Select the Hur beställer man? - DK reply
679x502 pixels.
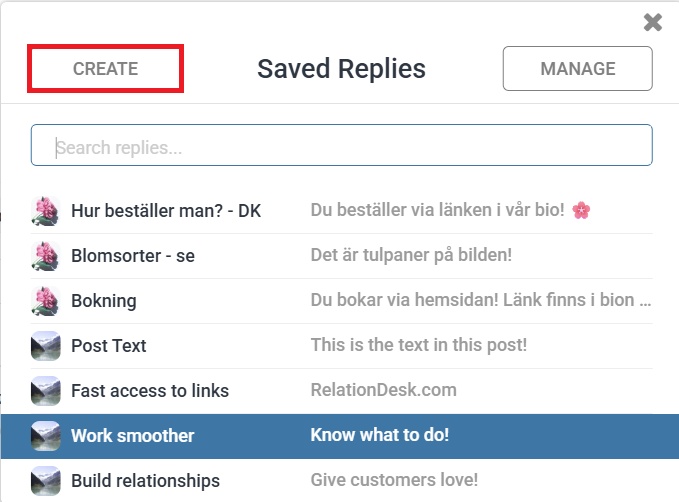click(341, 211)
